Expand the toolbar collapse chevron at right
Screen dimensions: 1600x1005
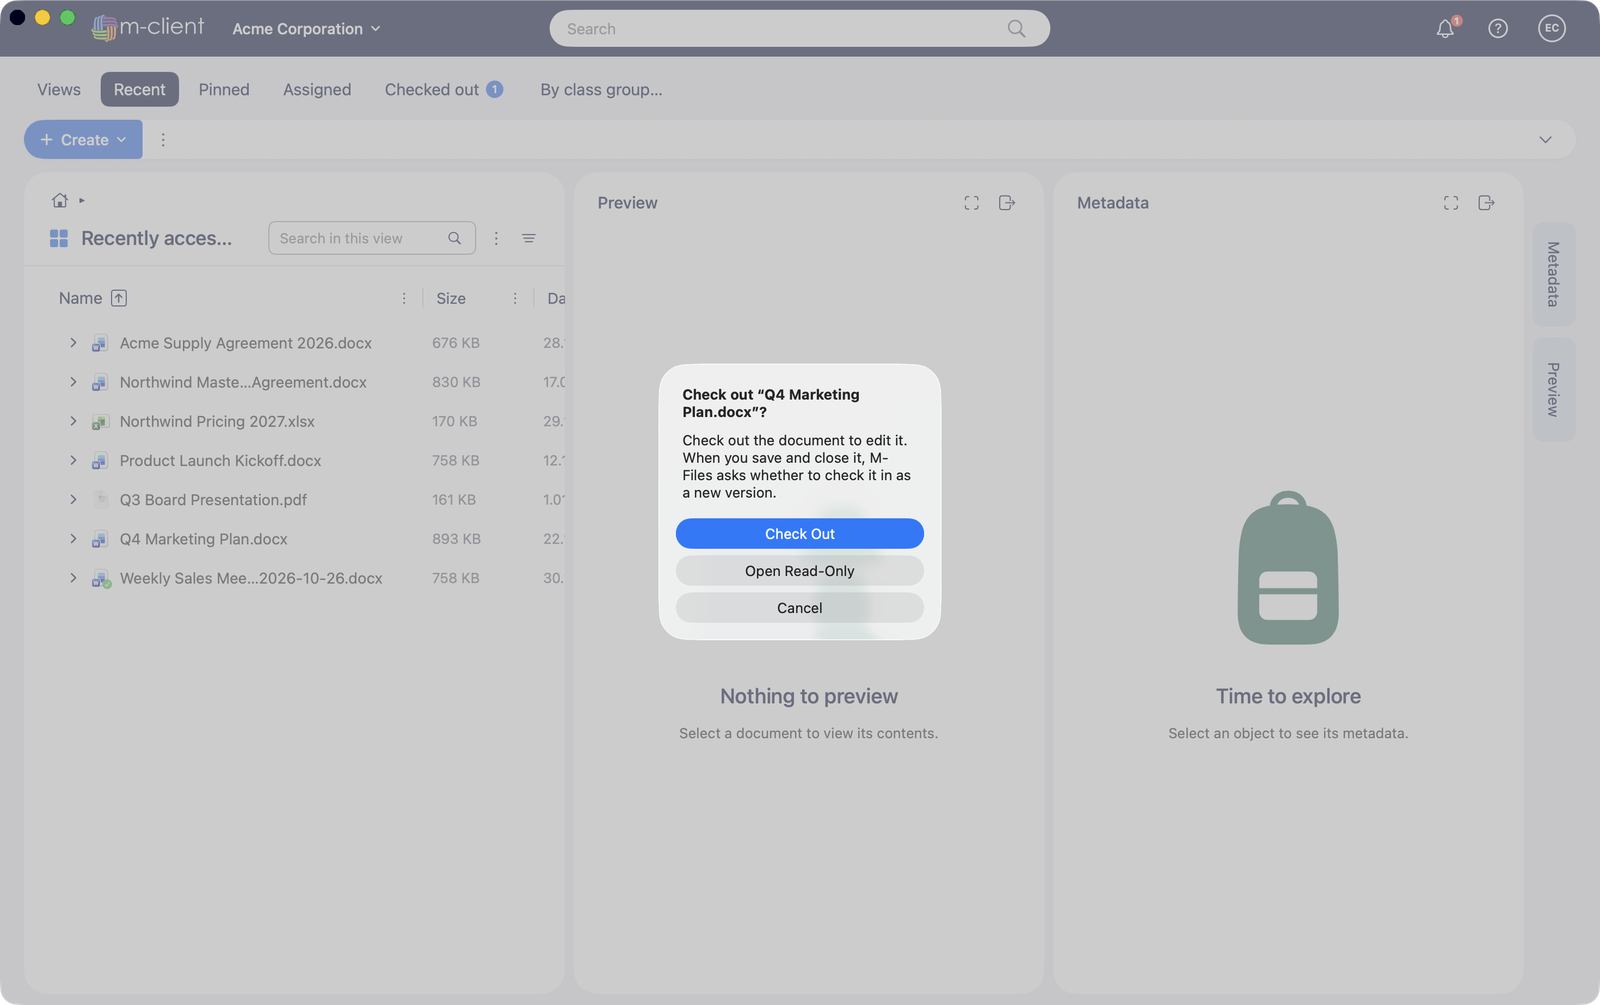click(1545, 140)
